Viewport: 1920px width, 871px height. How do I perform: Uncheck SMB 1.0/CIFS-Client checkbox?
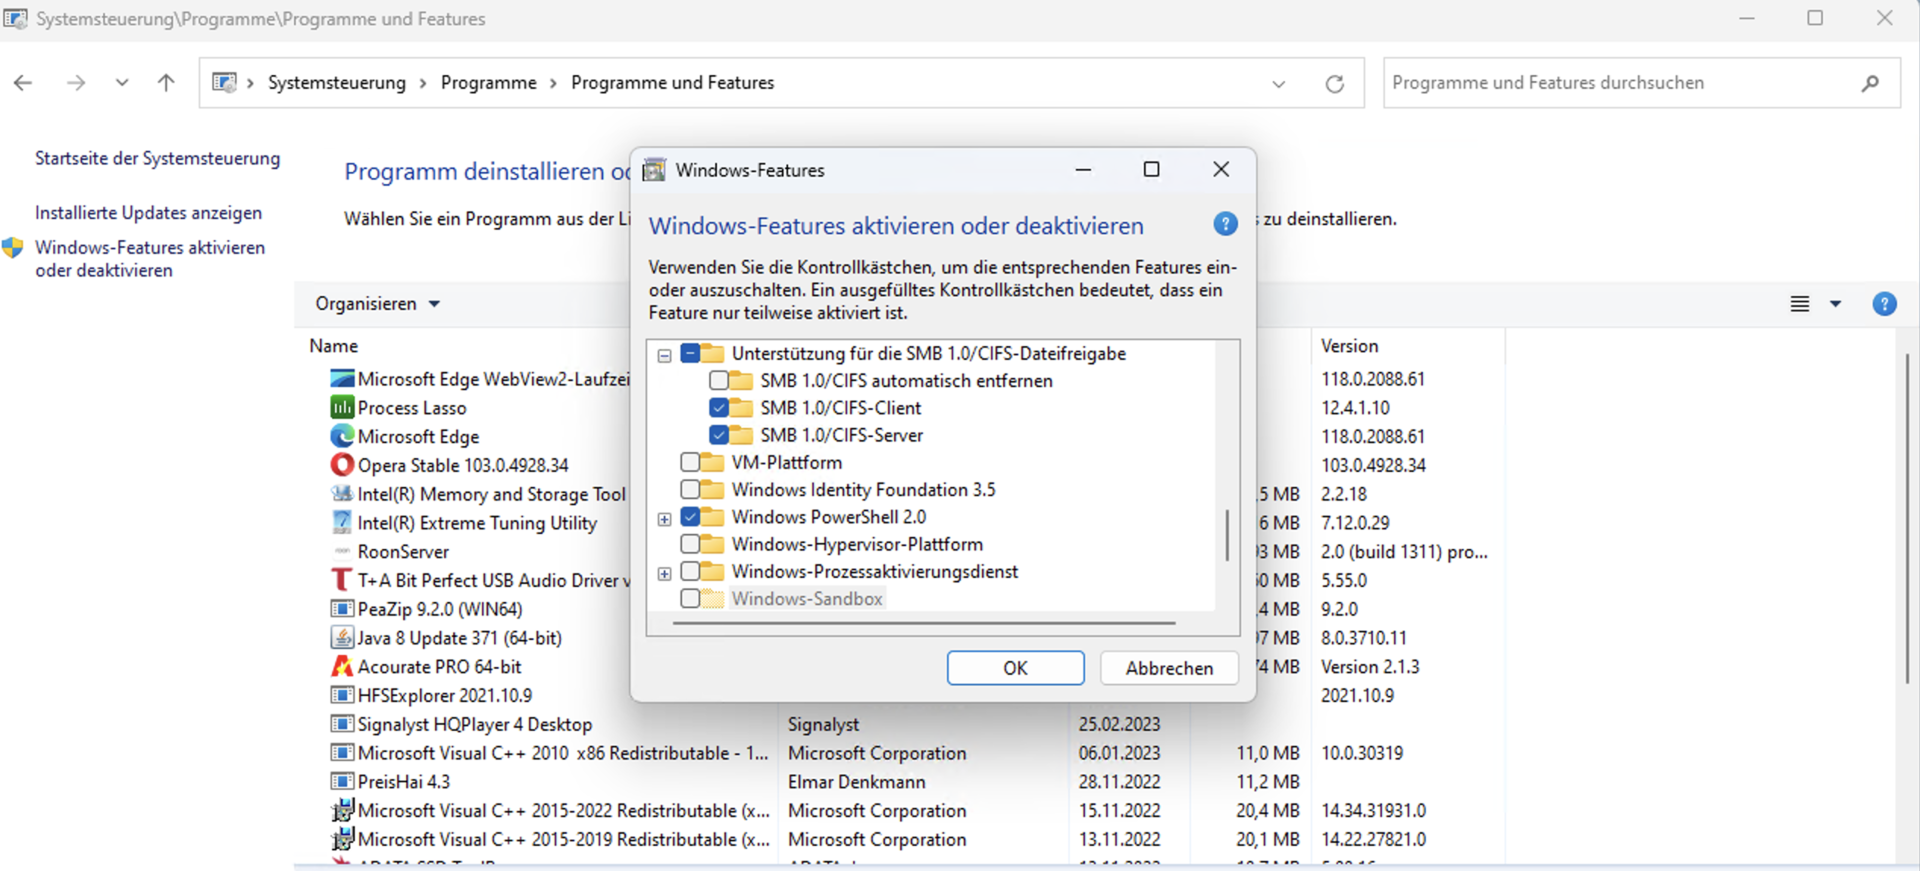[718, 408]
